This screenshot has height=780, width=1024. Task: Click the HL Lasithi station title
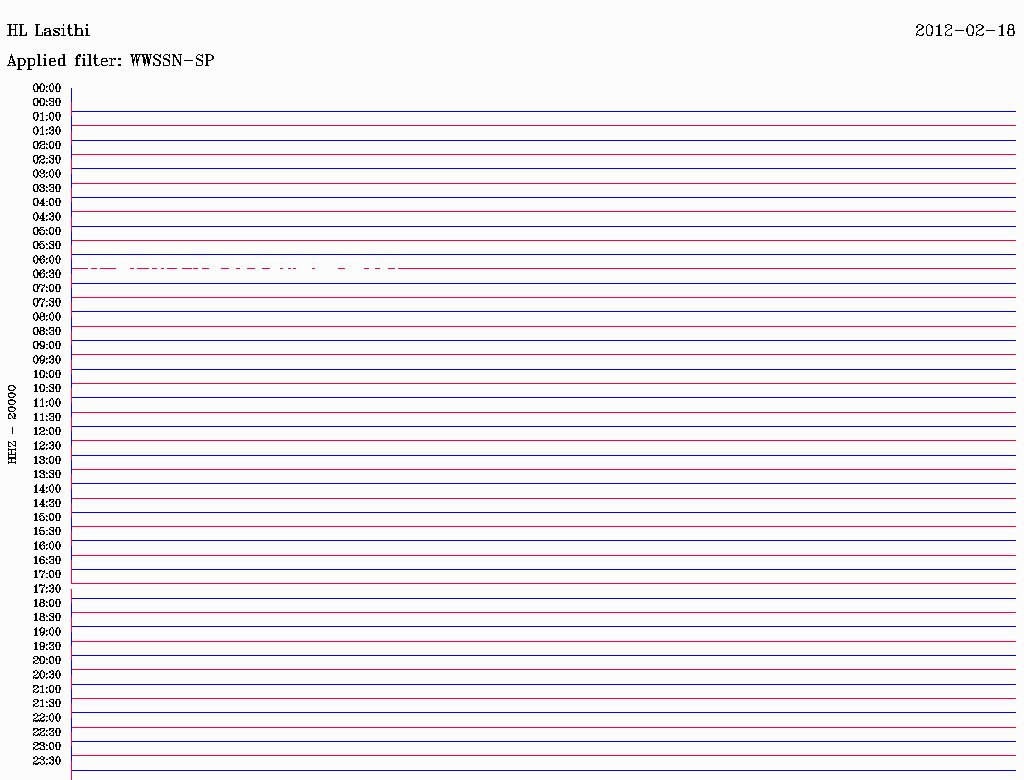point(48,31)
